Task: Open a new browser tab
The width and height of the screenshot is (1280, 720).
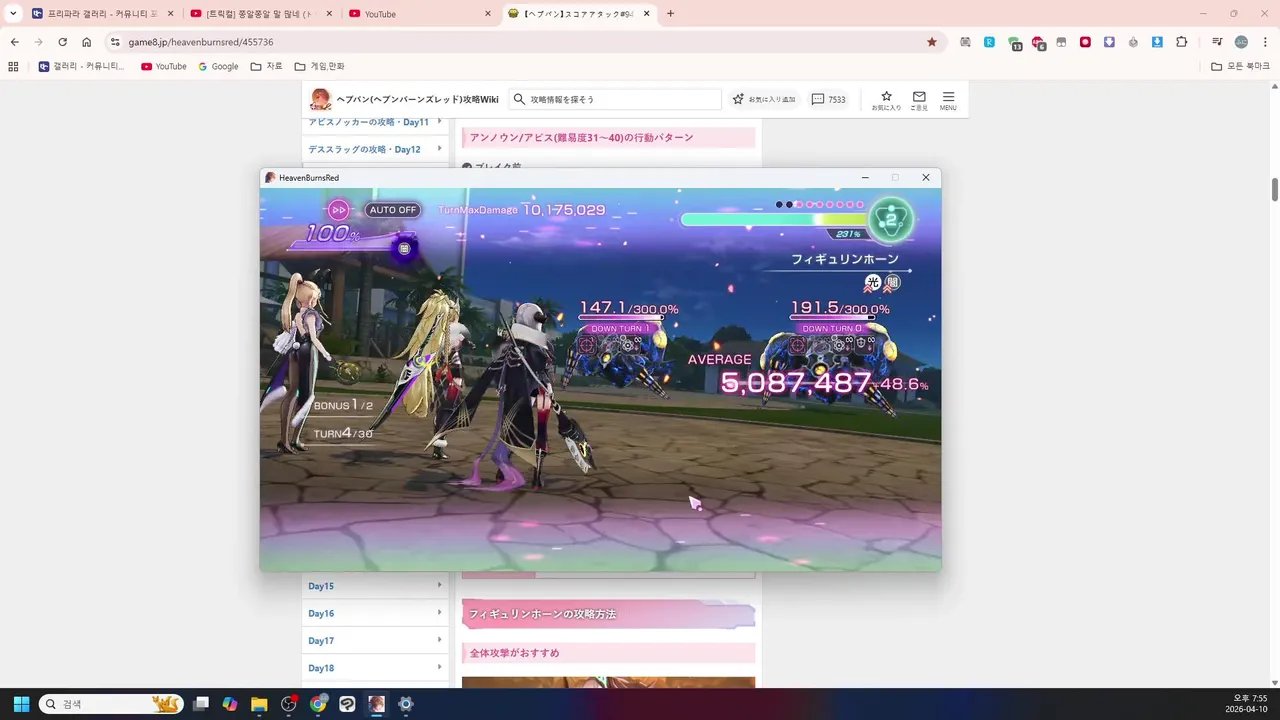Action: tap(670, 14)
